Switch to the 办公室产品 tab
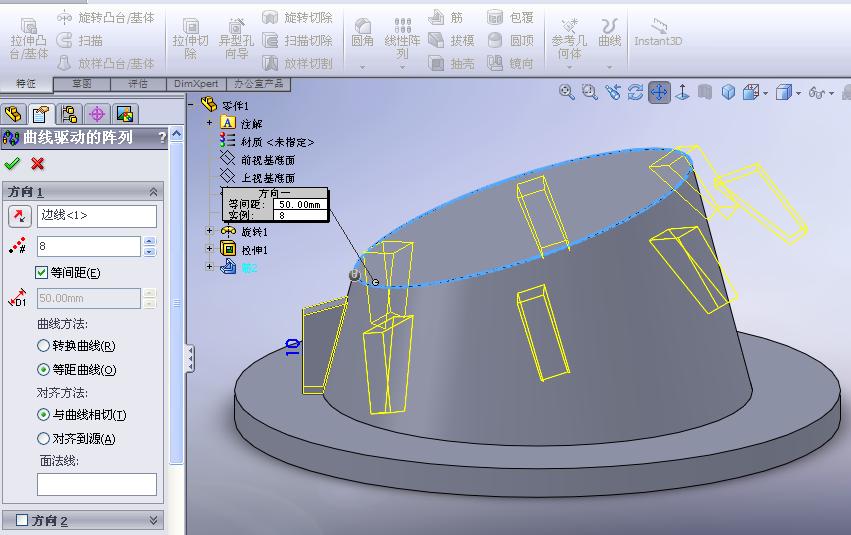The image size is (851, 535). 258,84
